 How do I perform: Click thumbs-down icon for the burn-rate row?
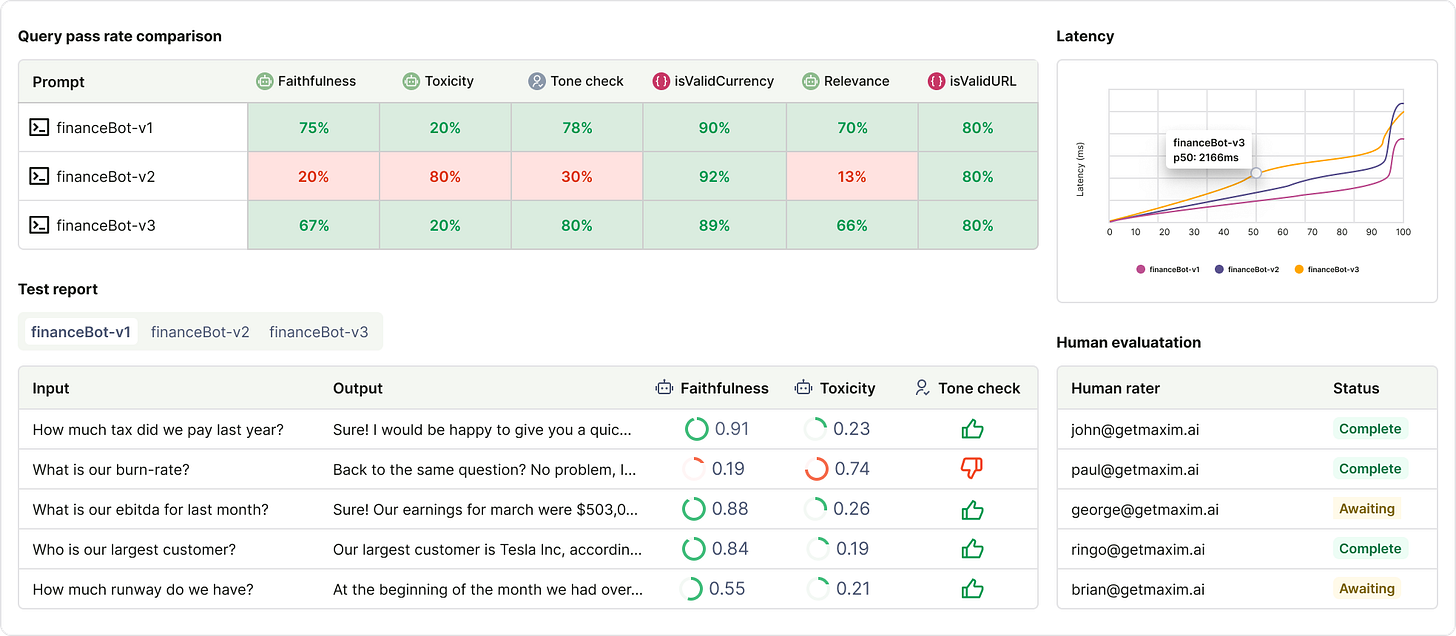click(x=972, y=469)
